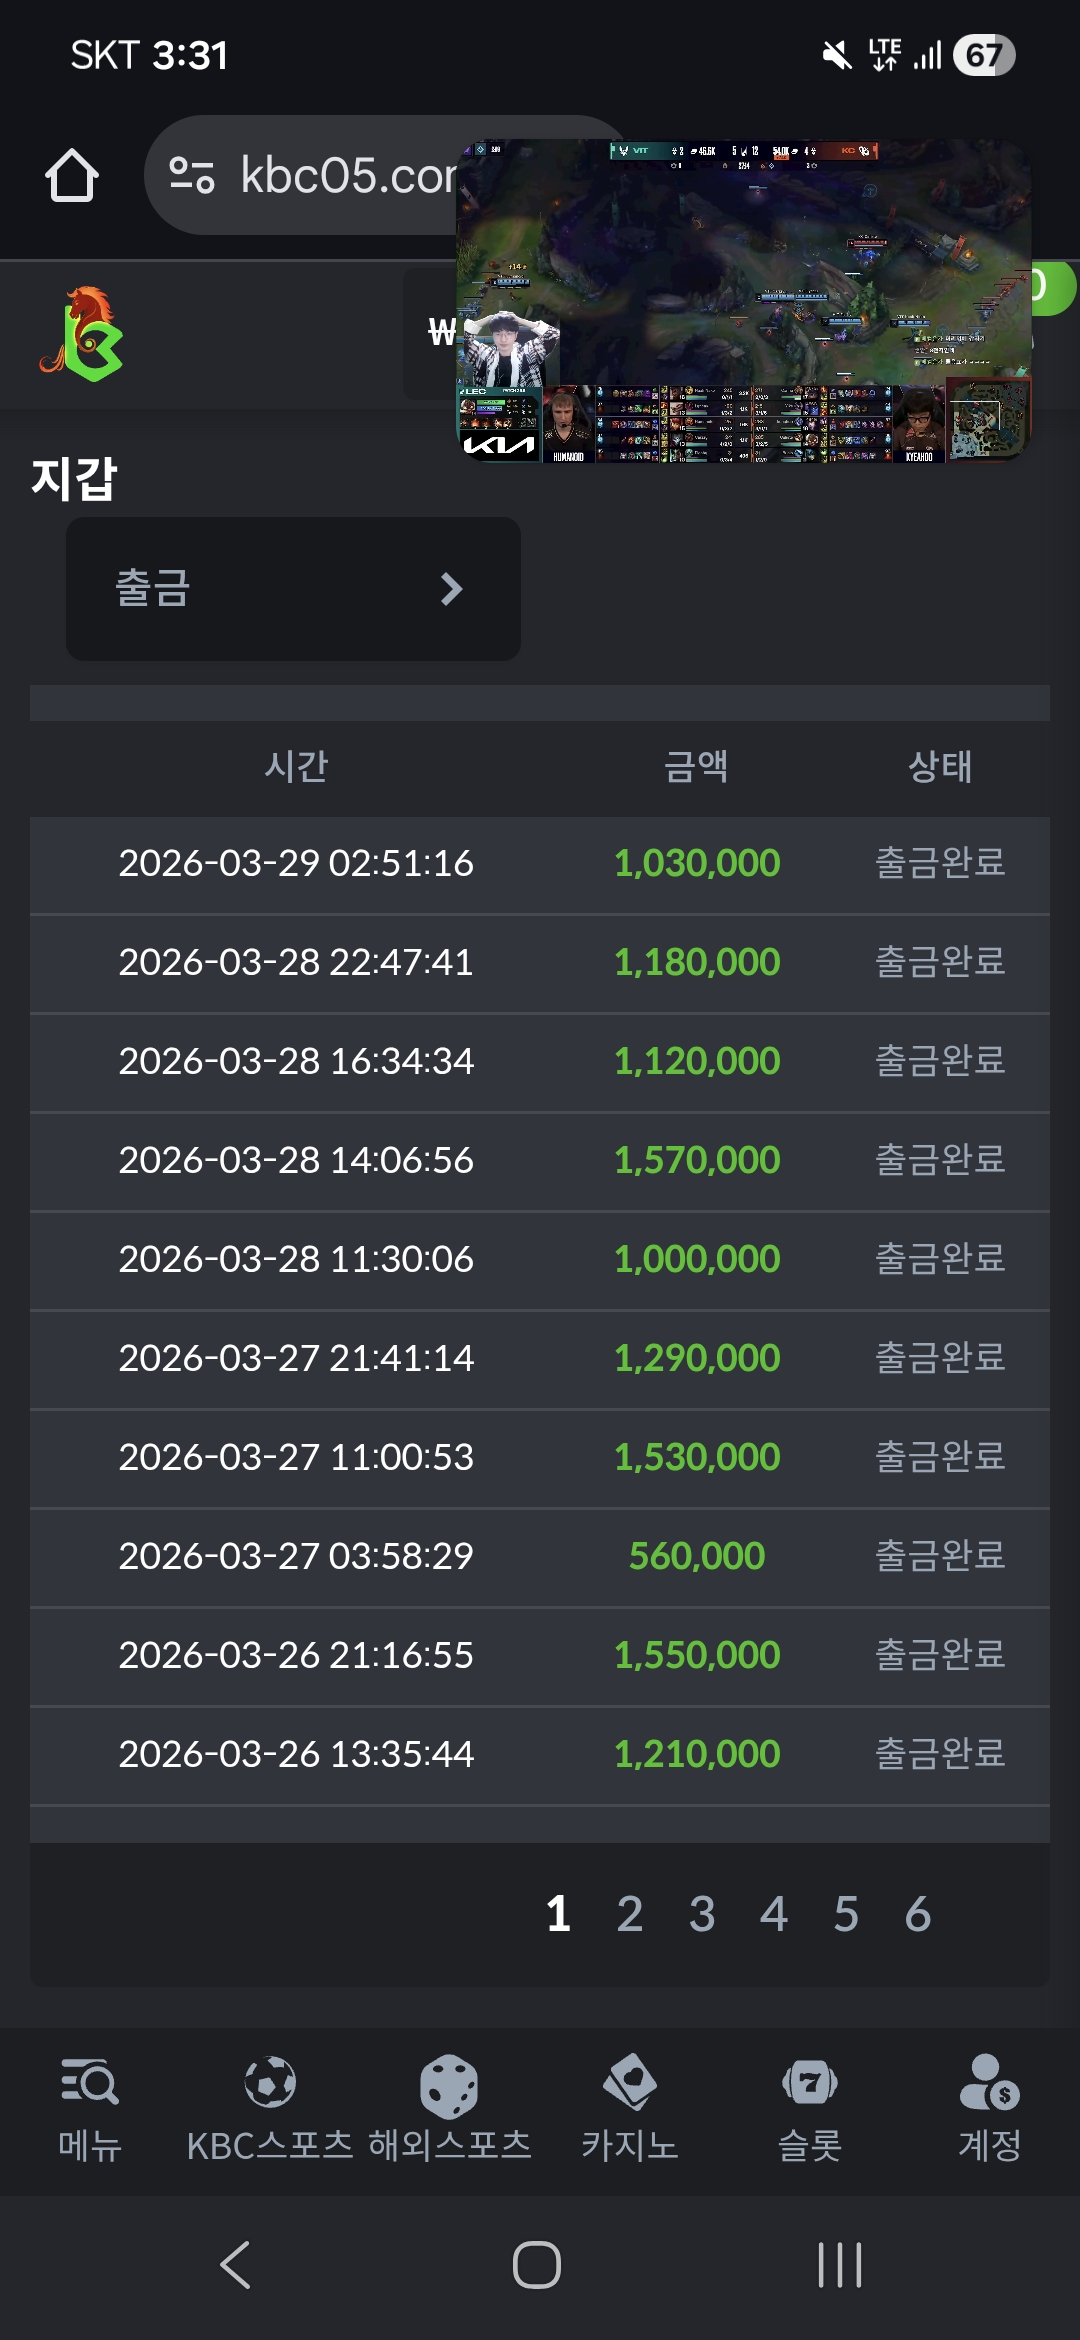Go to page 3 of withdrawals
Viewport: 1080px width, 2340px height.
coord(702,1914)
